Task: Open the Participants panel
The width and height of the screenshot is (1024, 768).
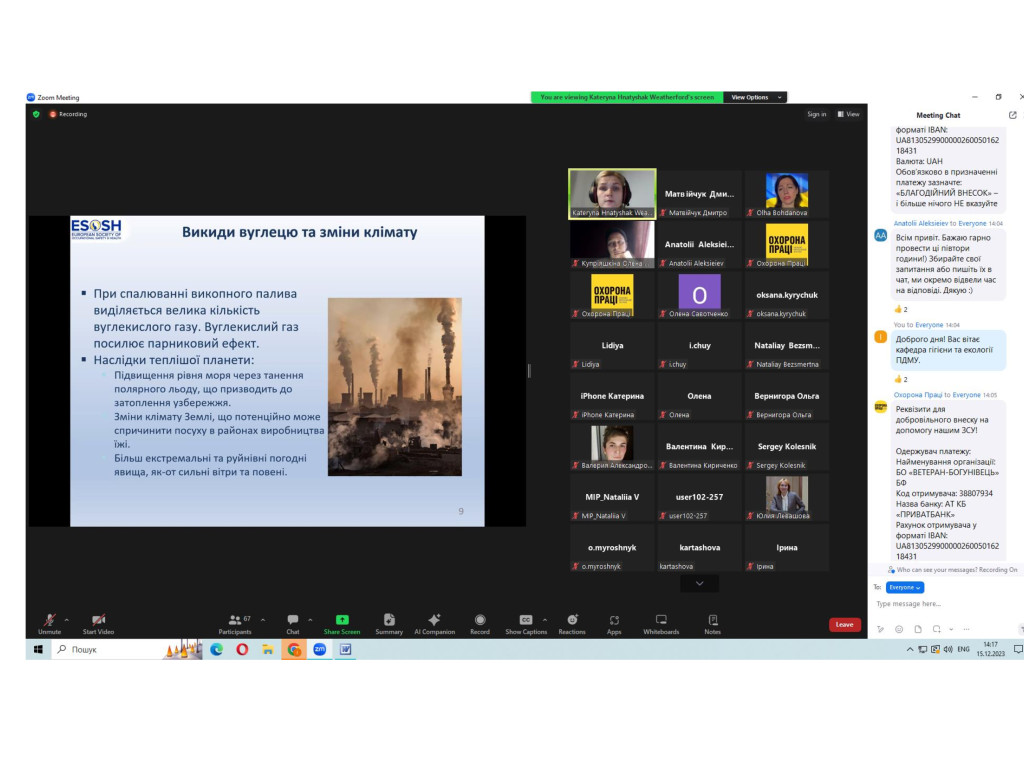Action: point(235,624)
